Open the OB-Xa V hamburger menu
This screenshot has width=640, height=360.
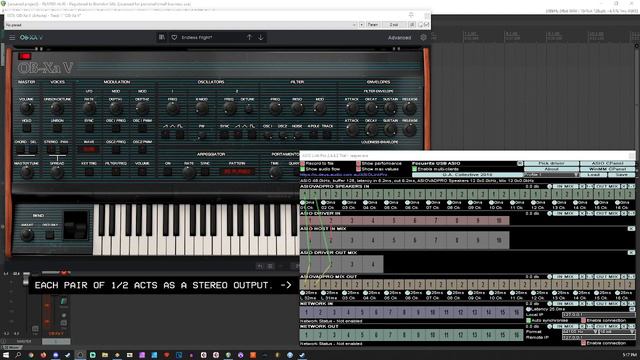click(12, 38)
